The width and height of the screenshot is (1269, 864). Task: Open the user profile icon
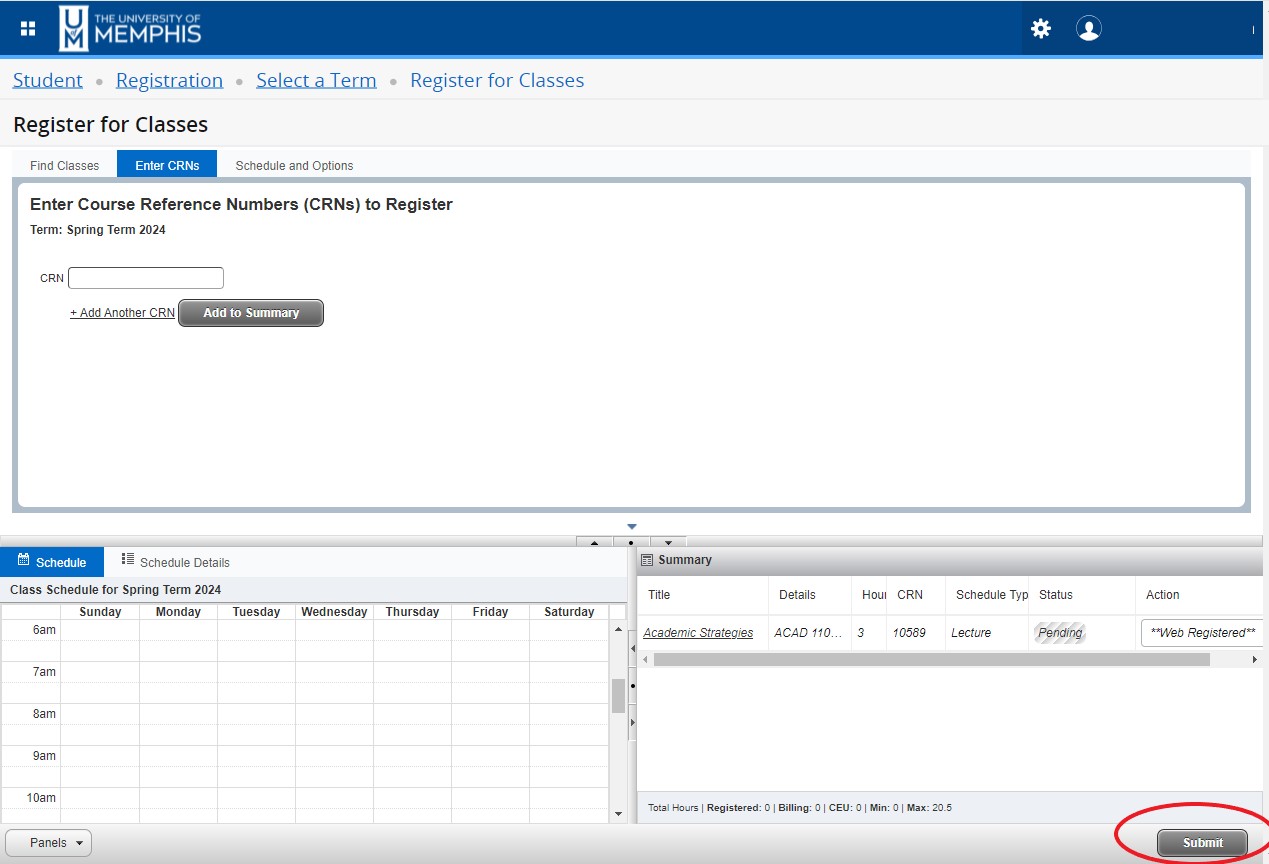pyautogui.click(x=1088, y=28)
